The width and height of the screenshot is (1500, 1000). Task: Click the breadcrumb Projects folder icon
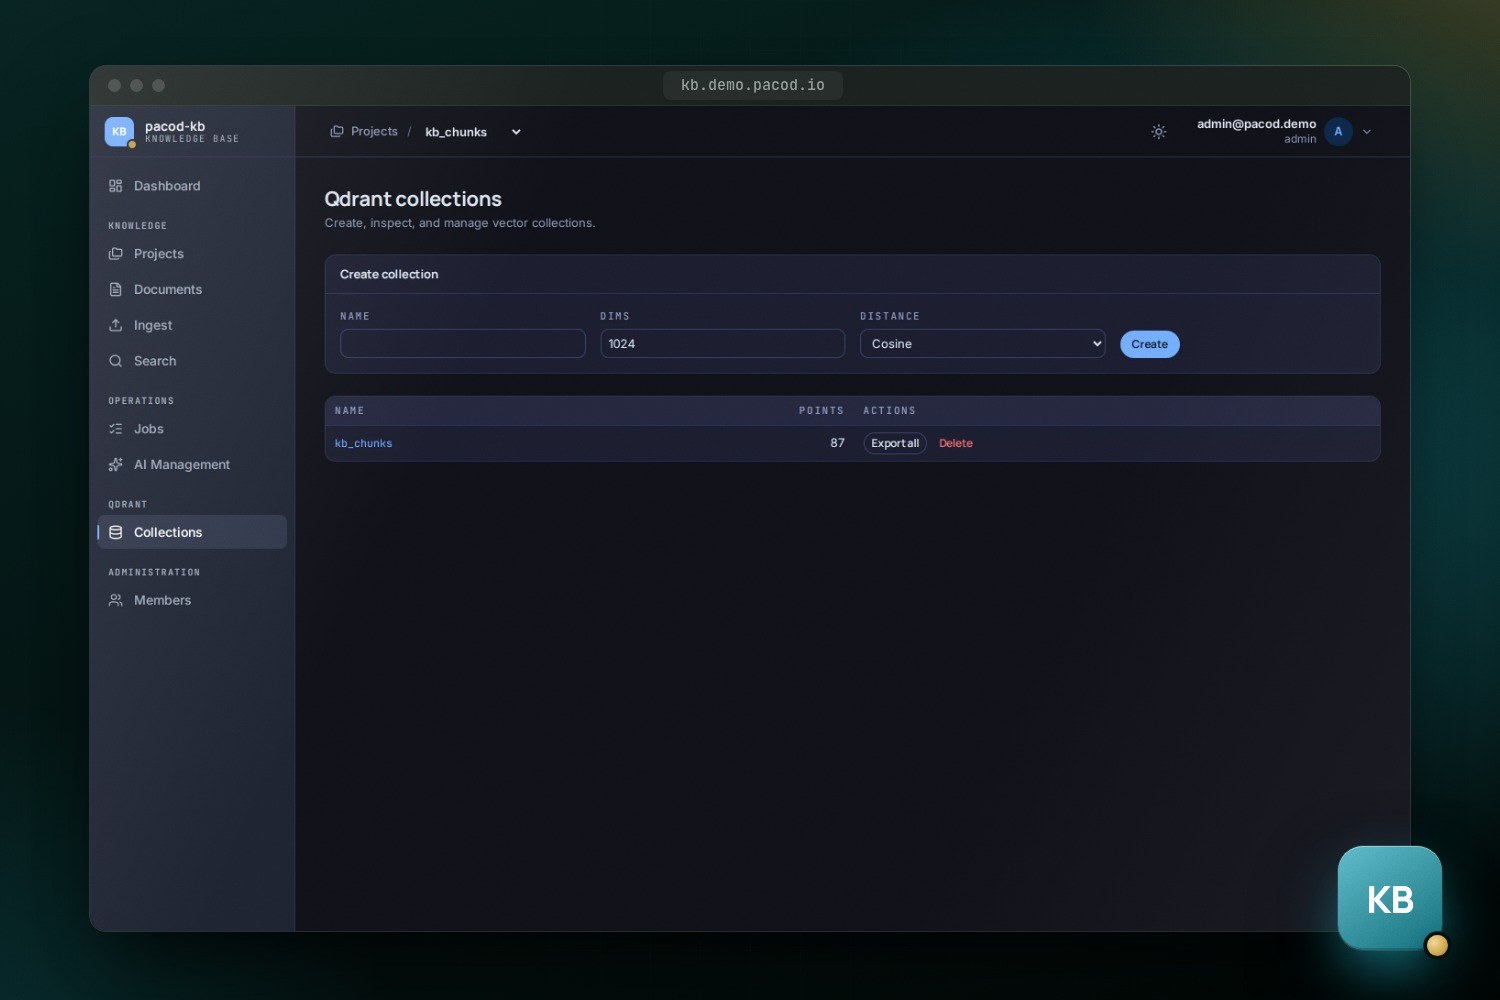pos(337,132)
